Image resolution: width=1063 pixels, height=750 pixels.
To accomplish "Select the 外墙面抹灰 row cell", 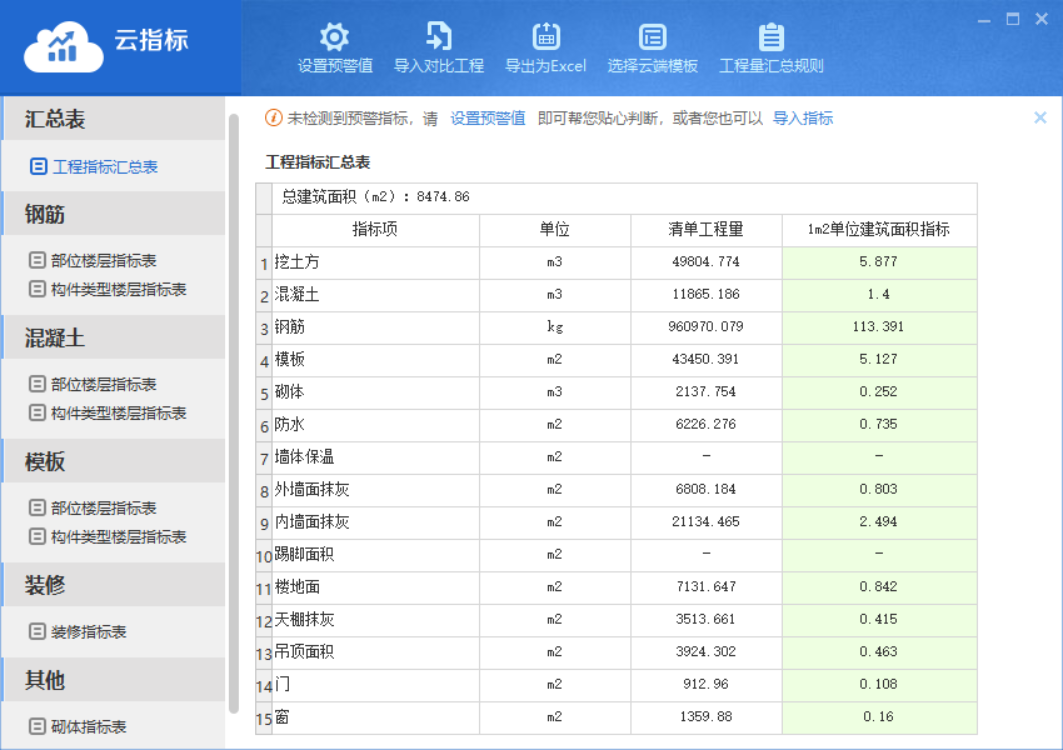I will 376,490.
